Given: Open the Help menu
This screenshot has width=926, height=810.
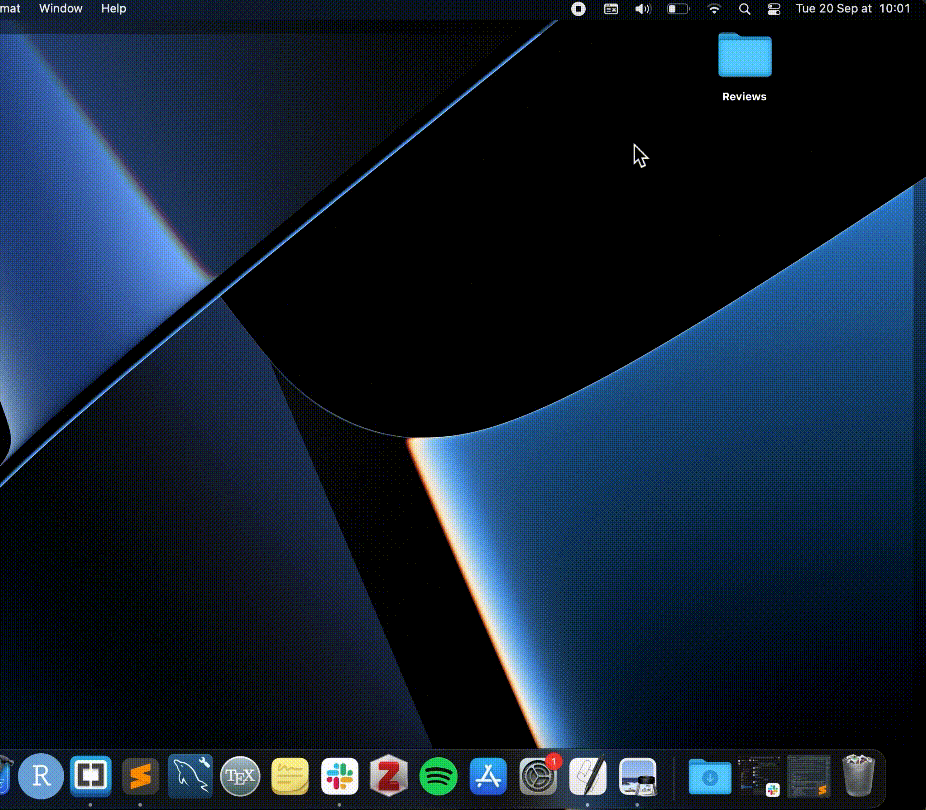Looking at the screenshot, I should (114, 9).
